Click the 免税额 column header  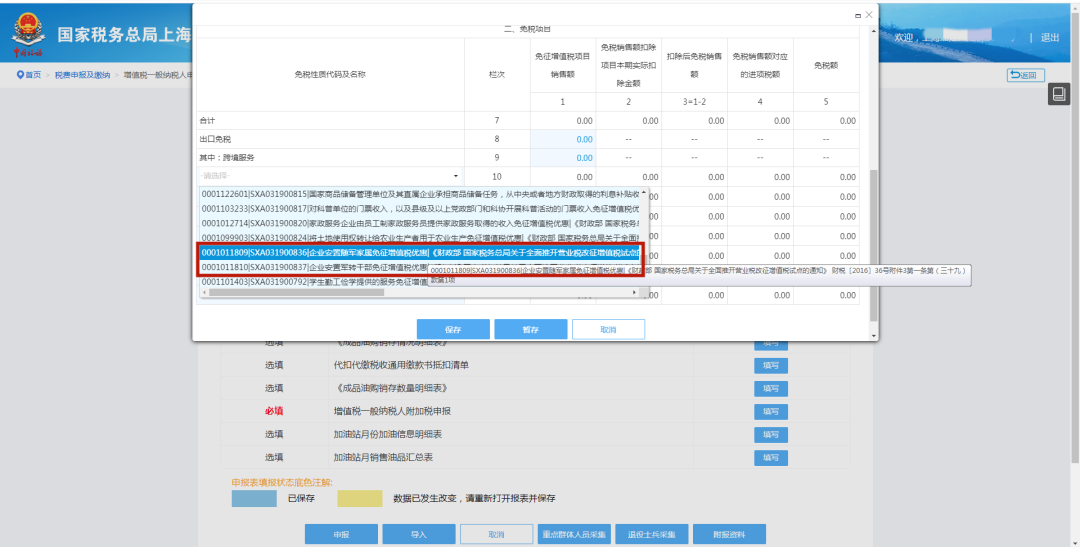(826, 65)
